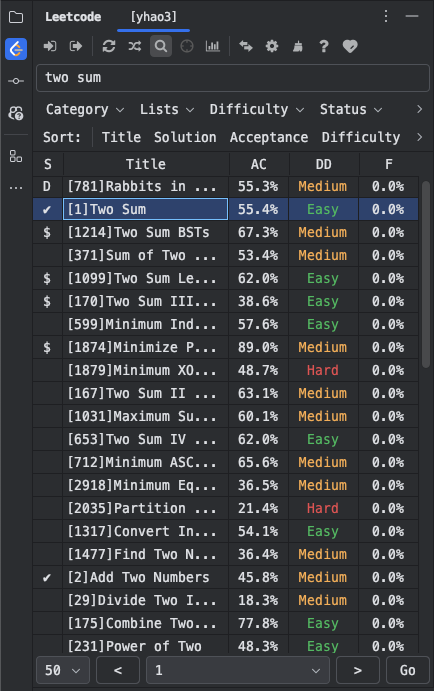Sort problems by Solution

(x=185, y=137)
